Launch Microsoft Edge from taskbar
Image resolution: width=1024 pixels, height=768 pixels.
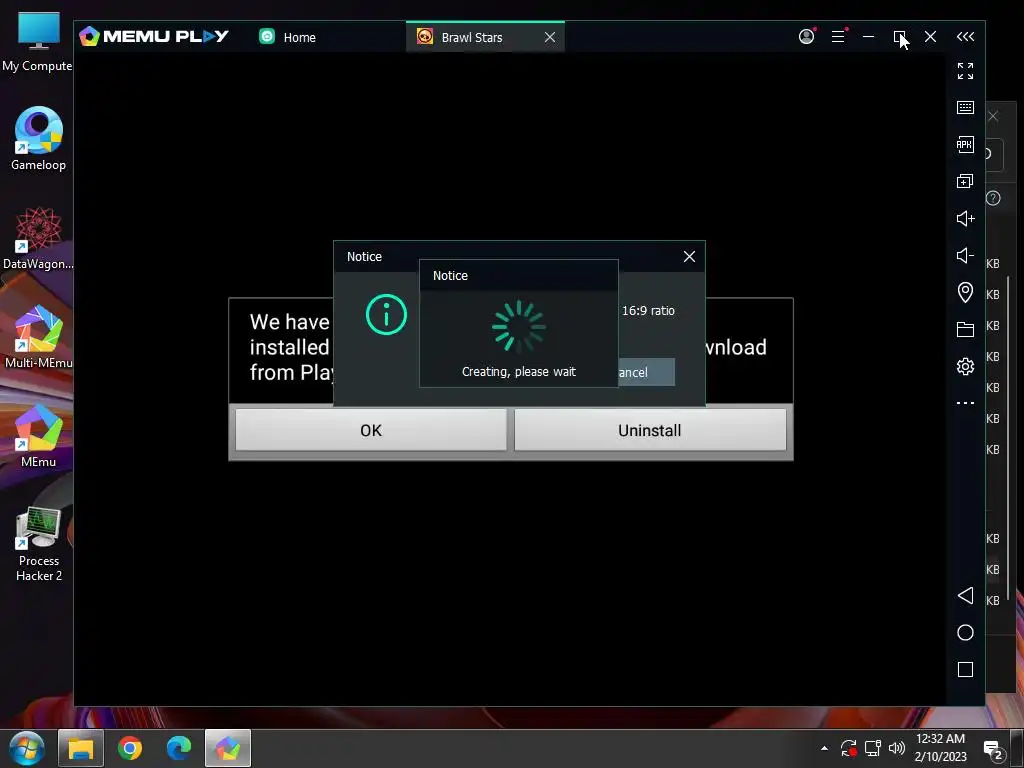click(x=179, y=748)
